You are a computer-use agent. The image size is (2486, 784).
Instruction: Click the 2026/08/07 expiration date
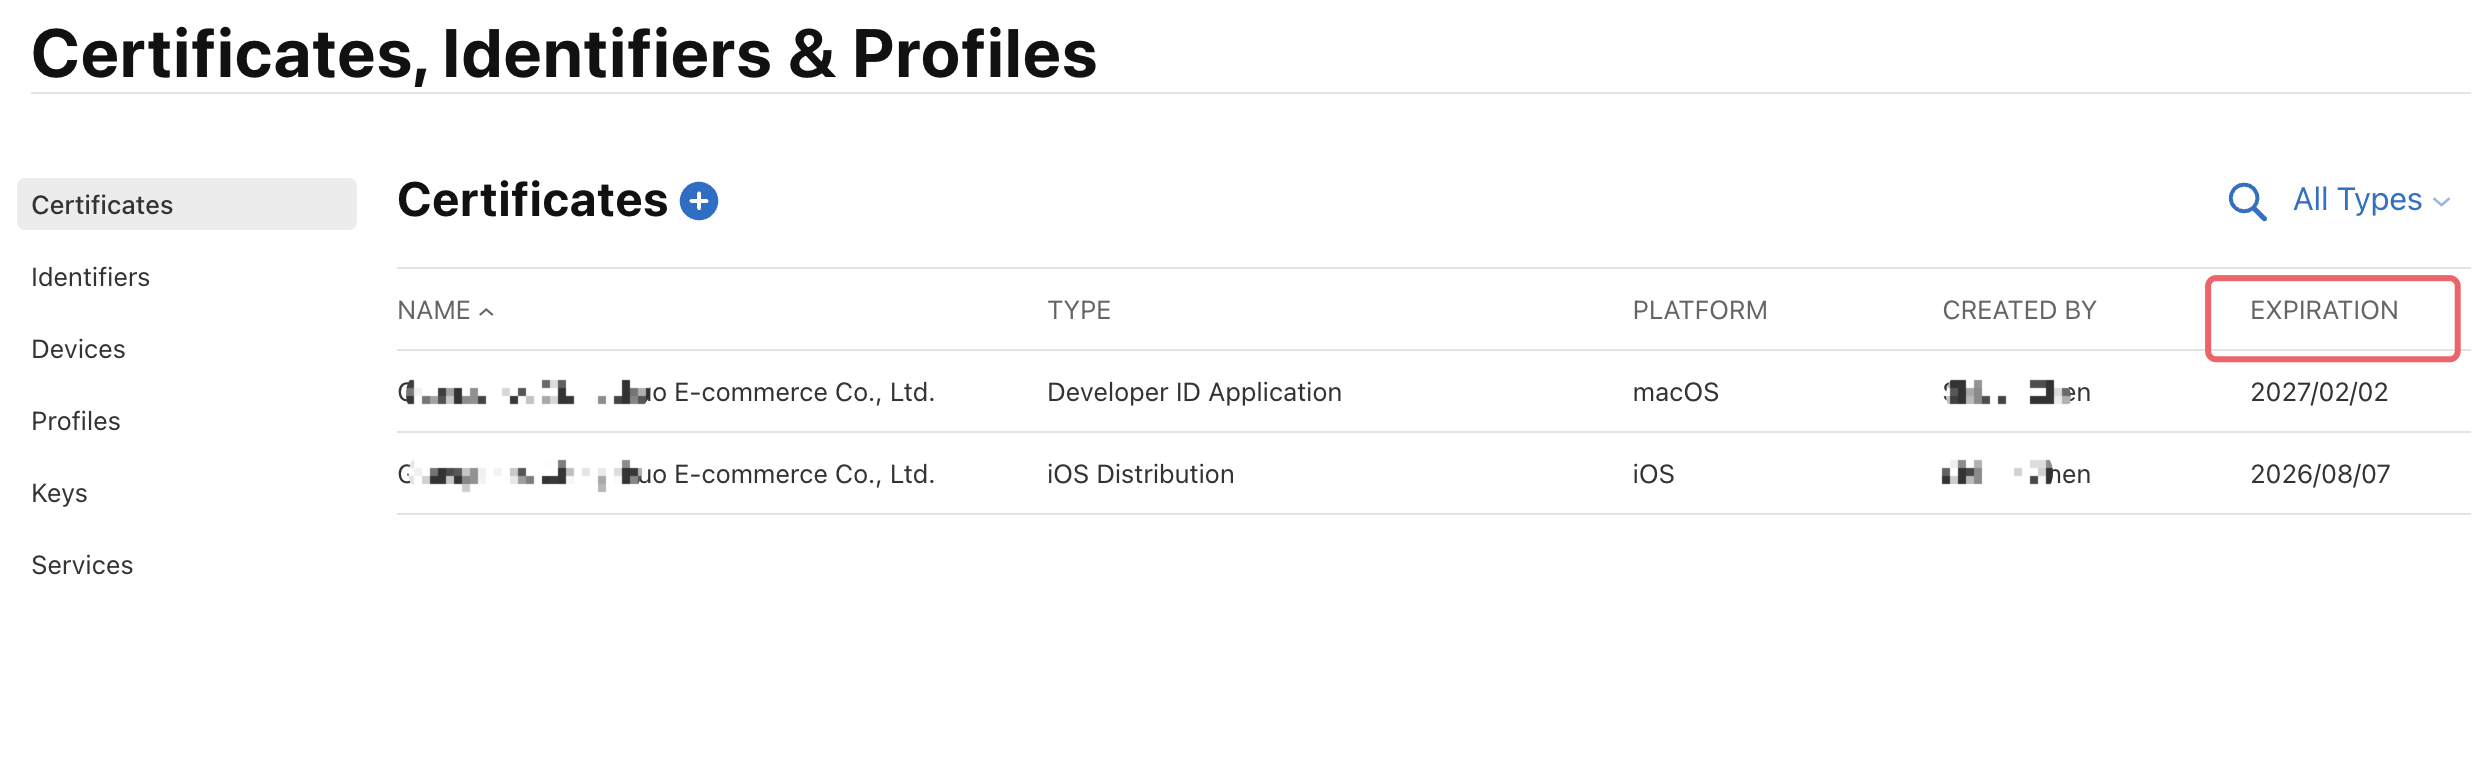tap(2319, 474)
